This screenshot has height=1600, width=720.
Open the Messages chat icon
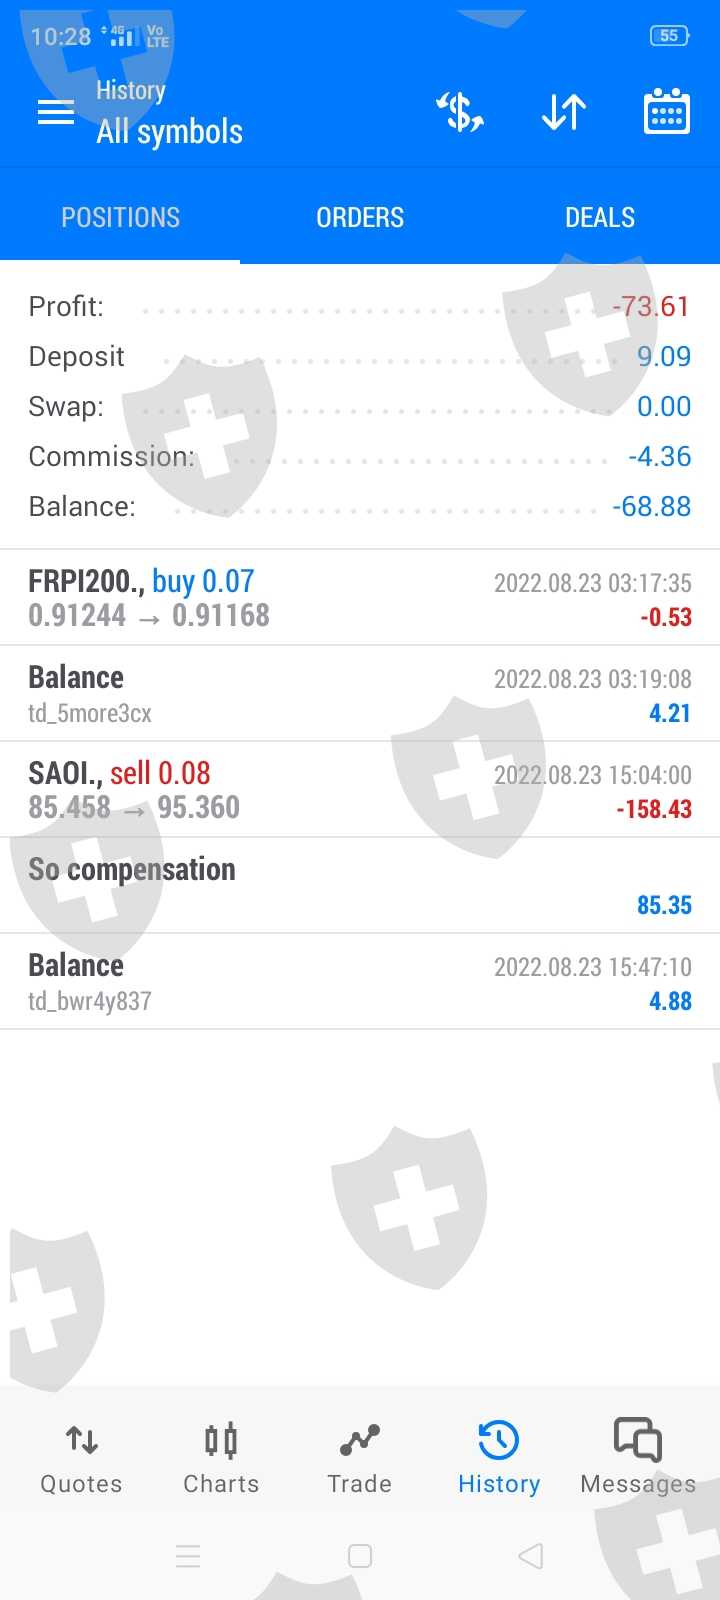[638, 1442]
